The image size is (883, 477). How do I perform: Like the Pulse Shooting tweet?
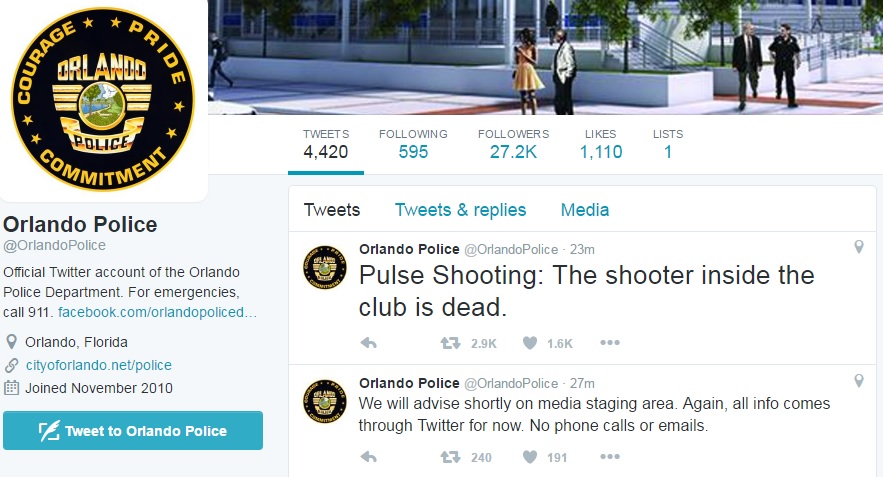[529, 343]
